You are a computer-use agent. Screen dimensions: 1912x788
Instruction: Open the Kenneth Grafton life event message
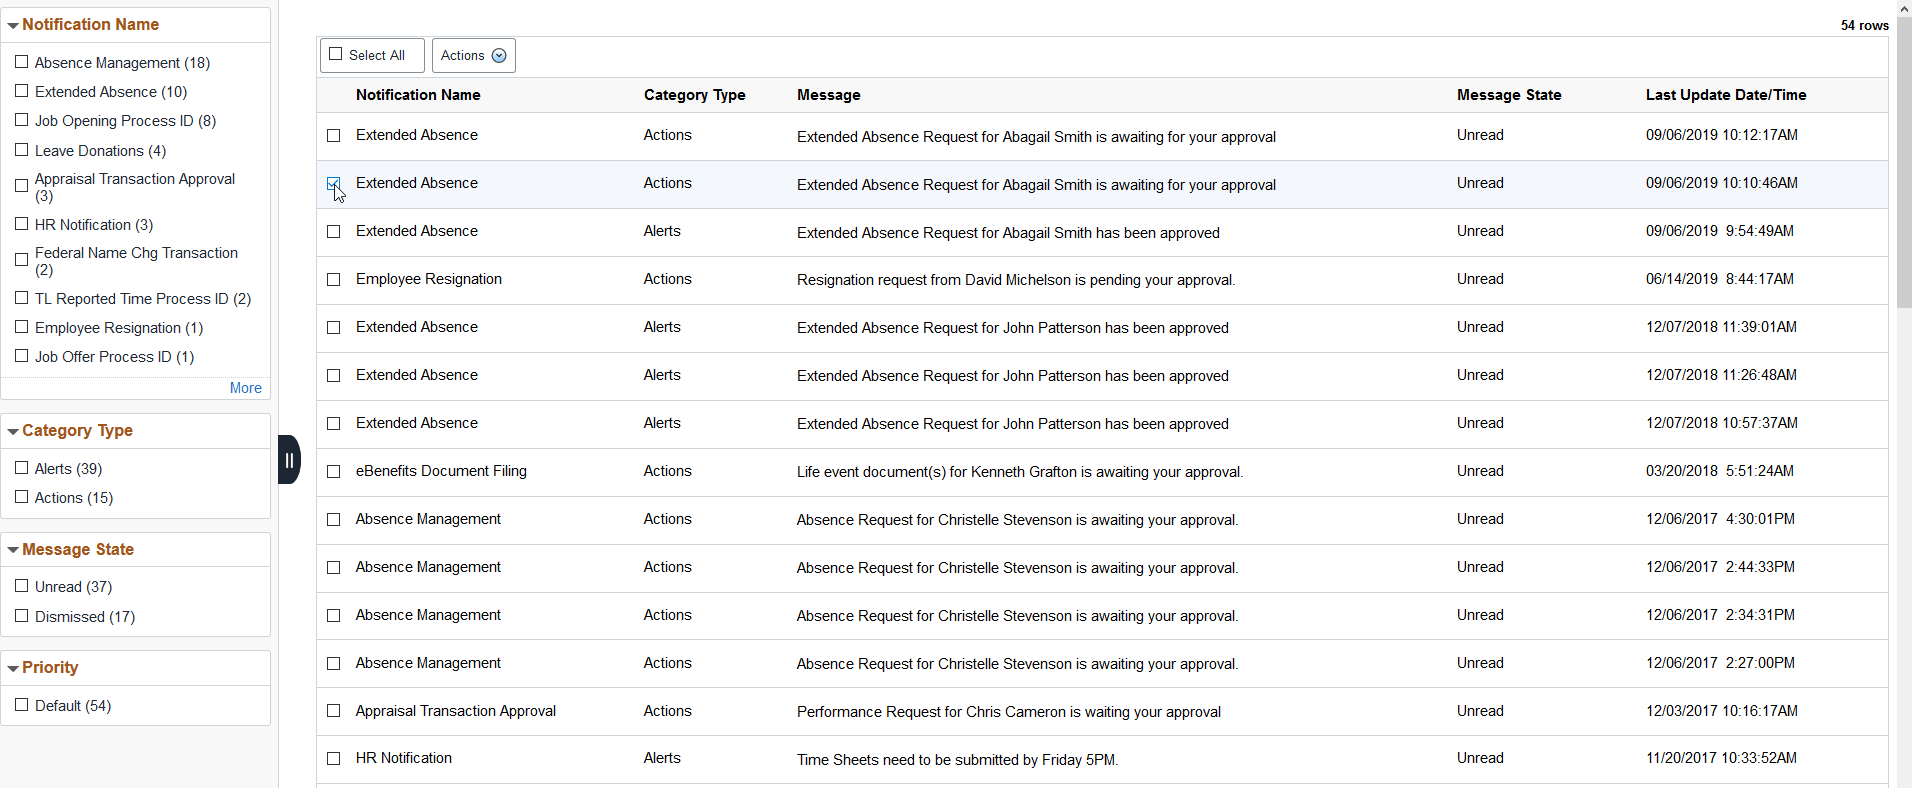pos(1020,472)
